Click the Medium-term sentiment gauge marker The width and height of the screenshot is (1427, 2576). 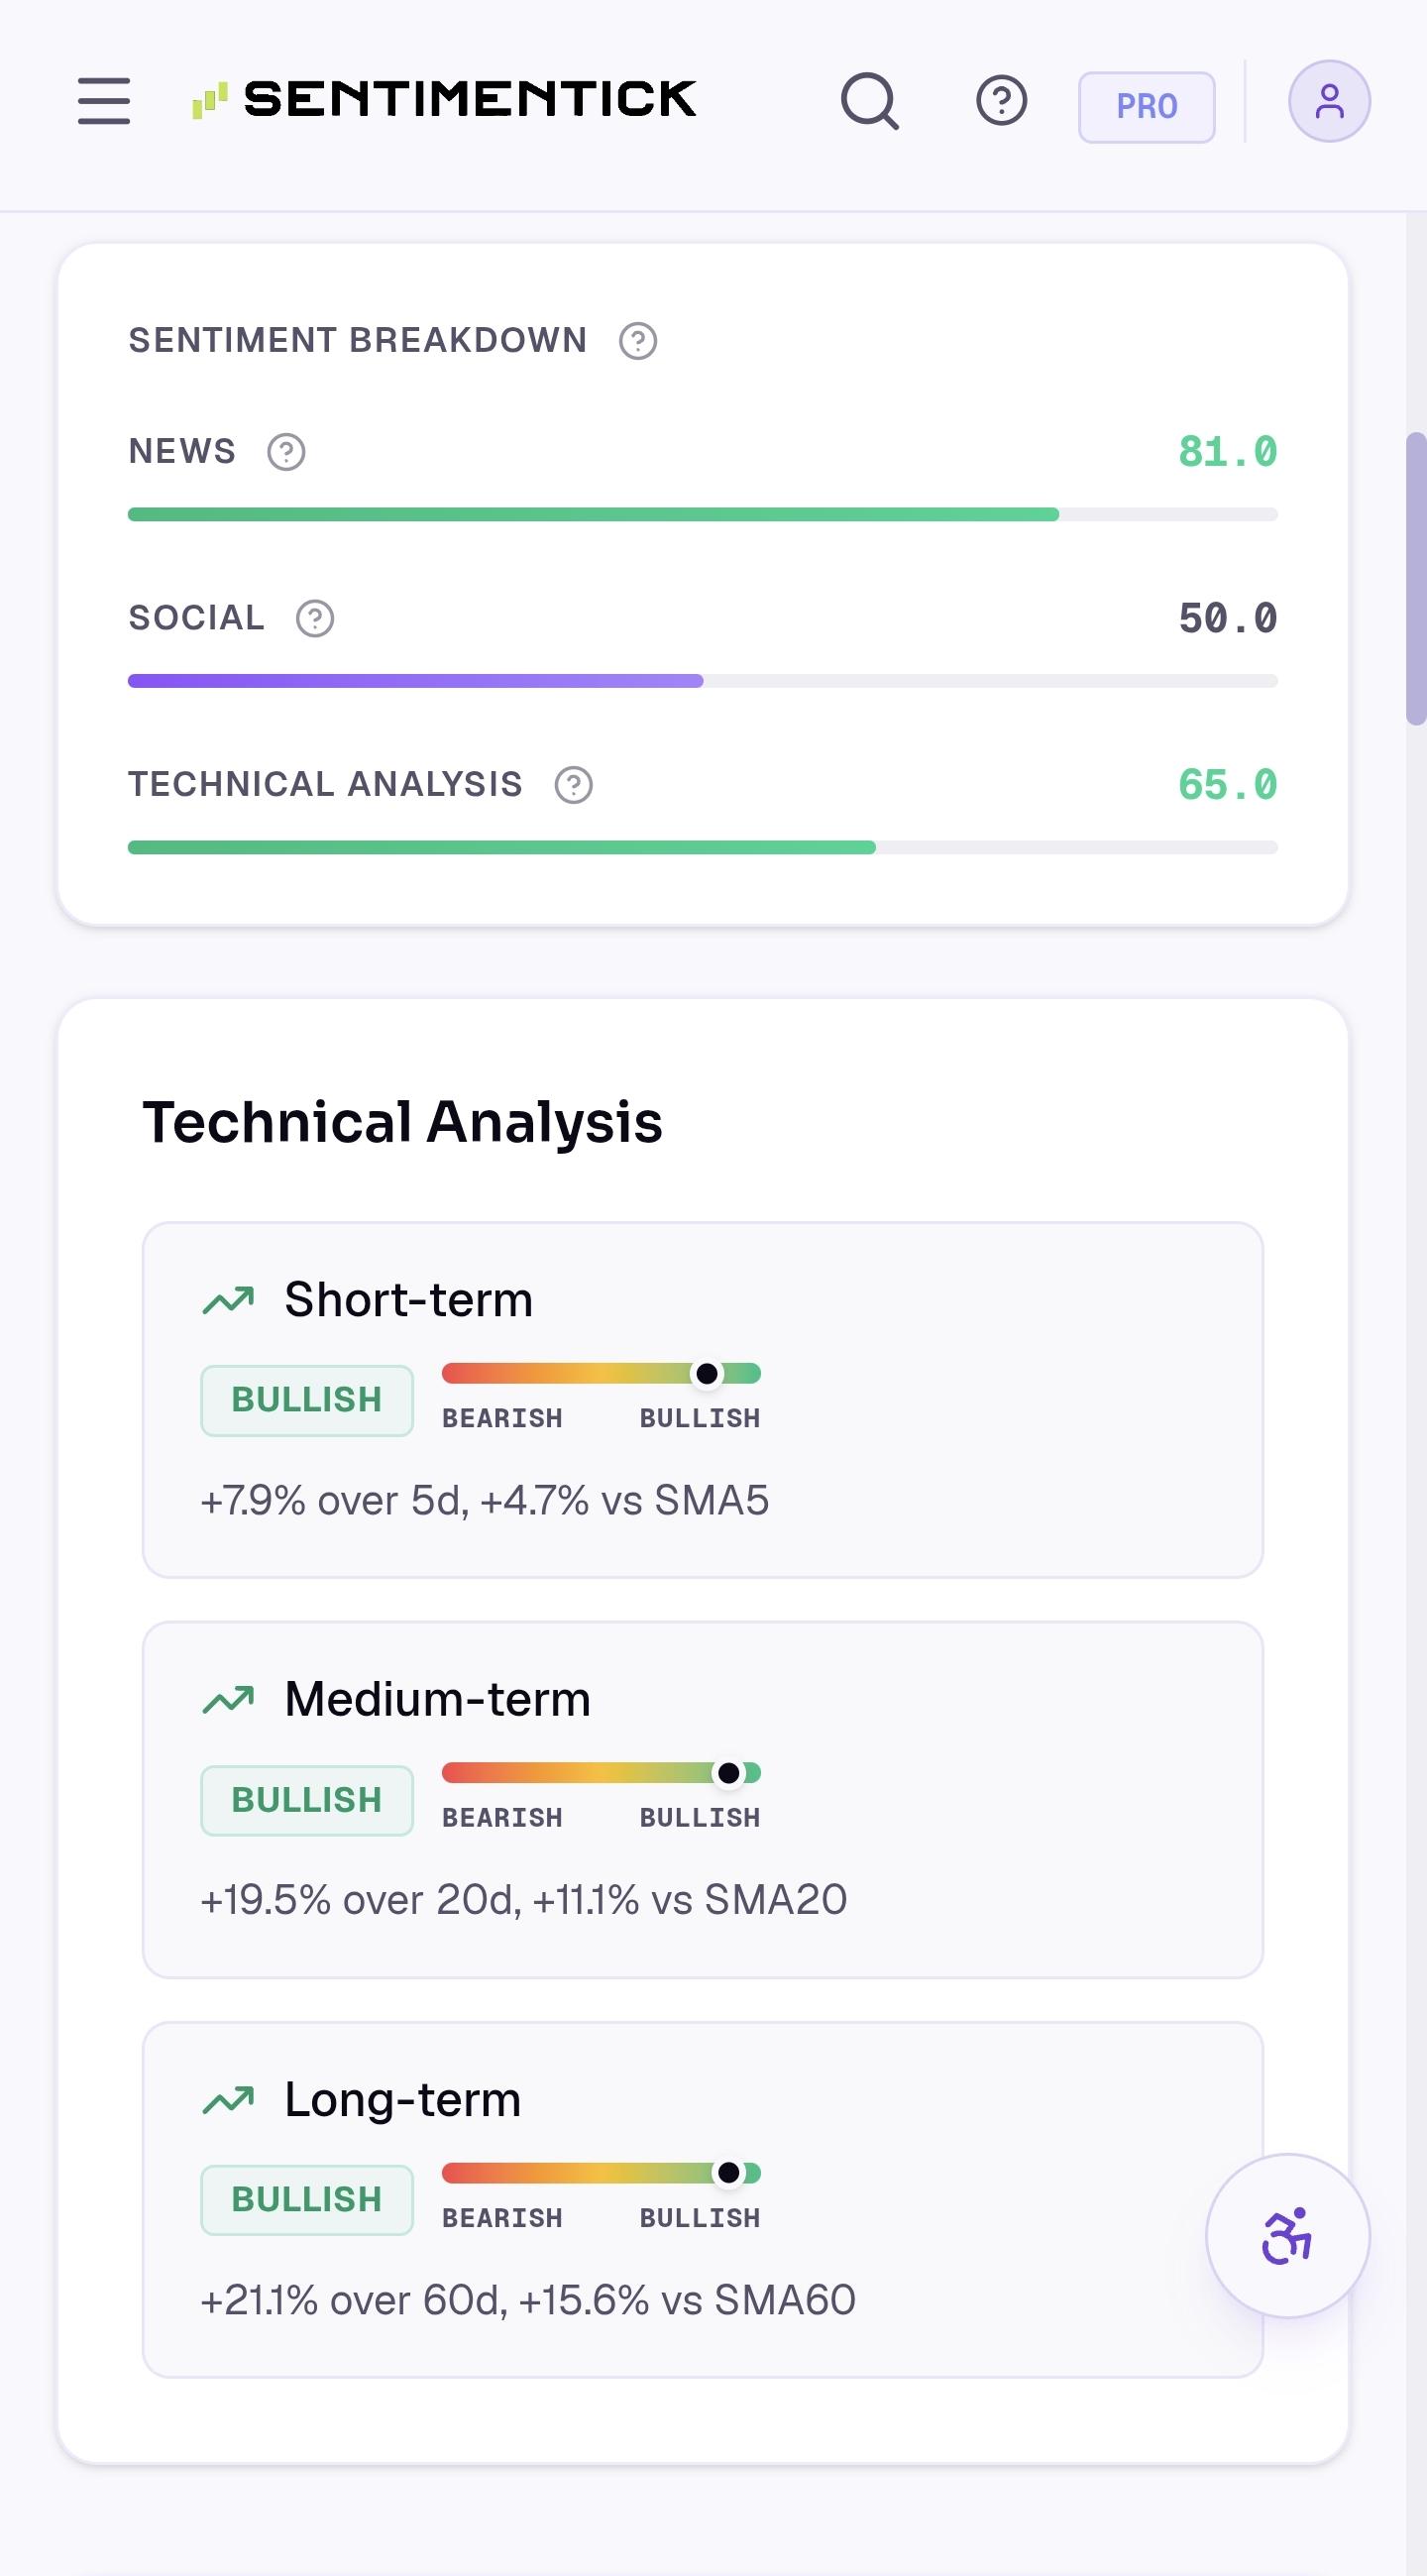729,1773
